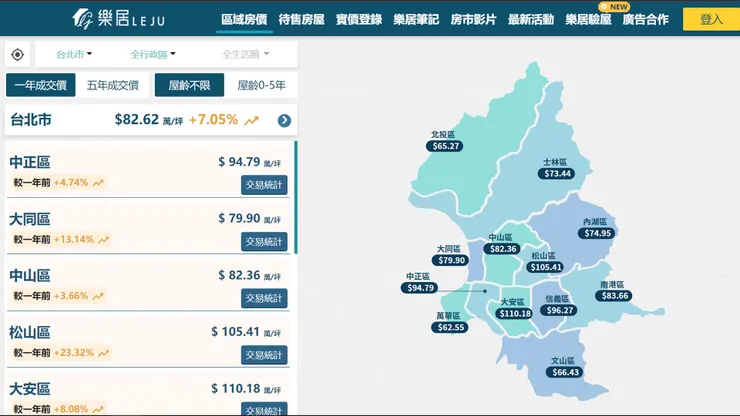Click the $74.95 Neihu map marker
This screenshot has width=740, height=416.
coord(597,233)
